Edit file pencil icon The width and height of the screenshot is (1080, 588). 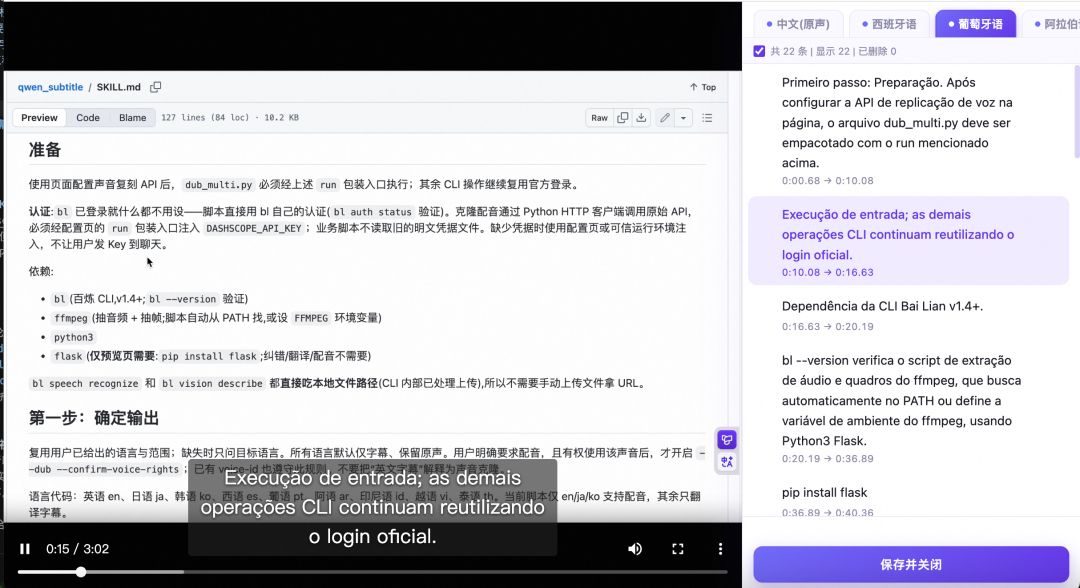coord(665,118)
